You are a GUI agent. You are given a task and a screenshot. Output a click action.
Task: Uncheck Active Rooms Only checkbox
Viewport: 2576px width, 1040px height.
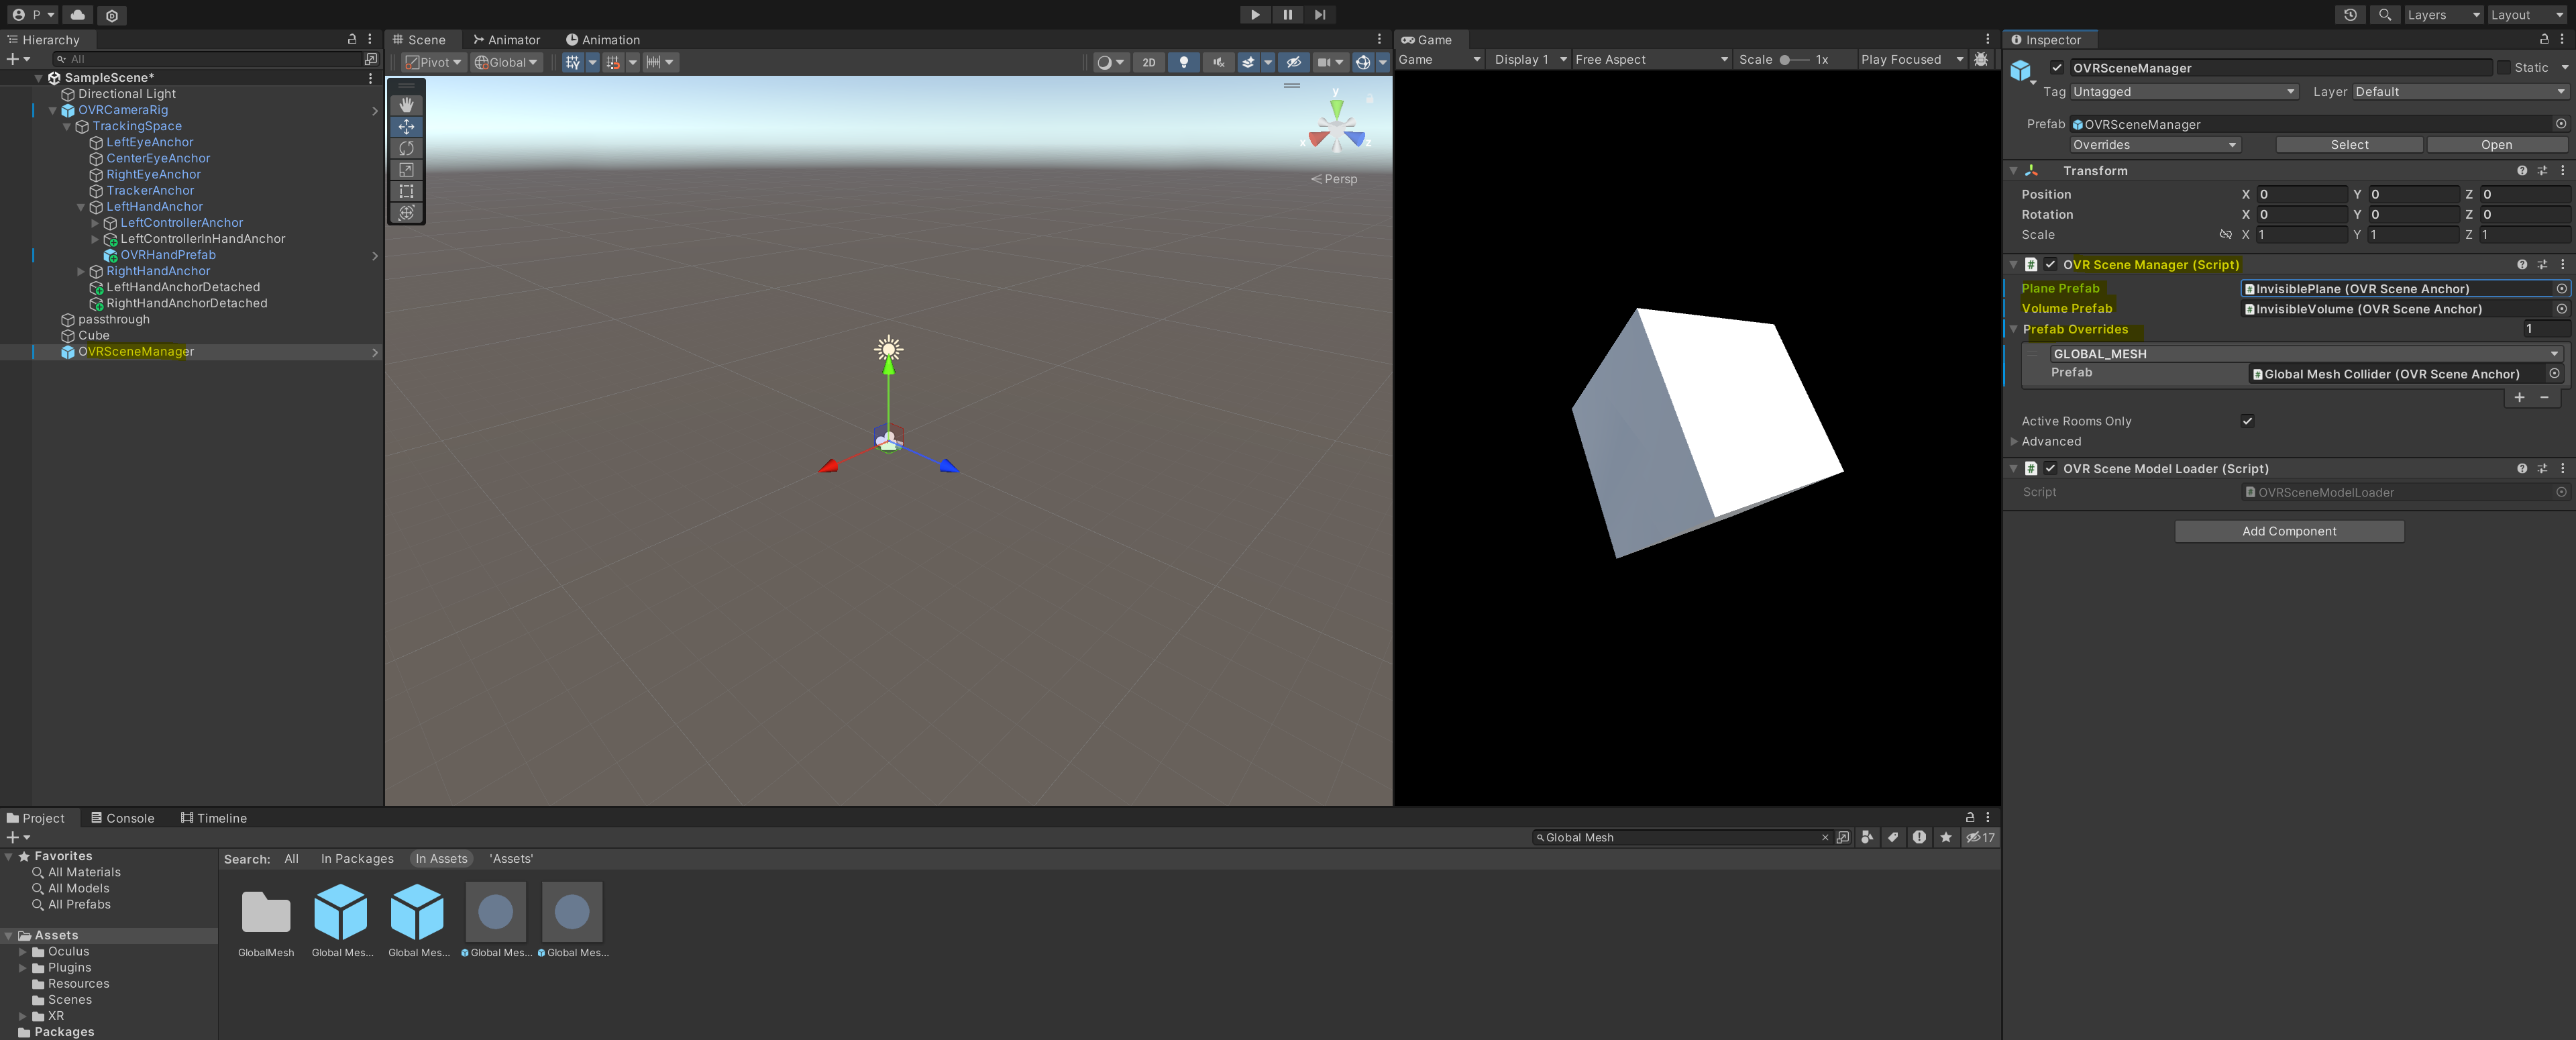2247,421
